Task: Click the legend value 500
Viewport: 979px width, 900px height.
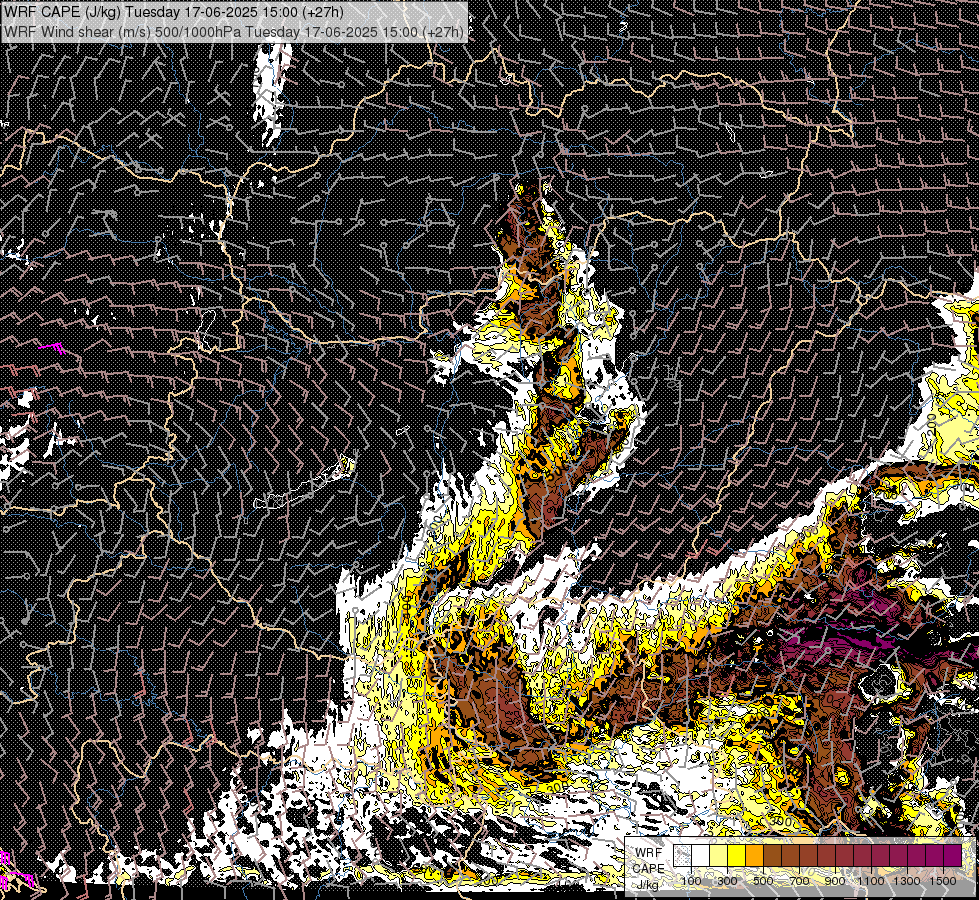Action: click(x=764, y=881)
